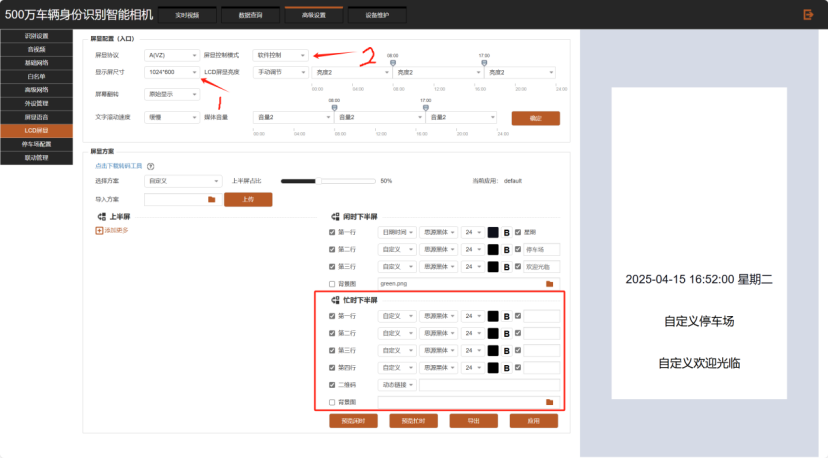Uncheck busy section 第四行 checkbox
Viewport: 829px width, 459px height.
tap(332, 368)
